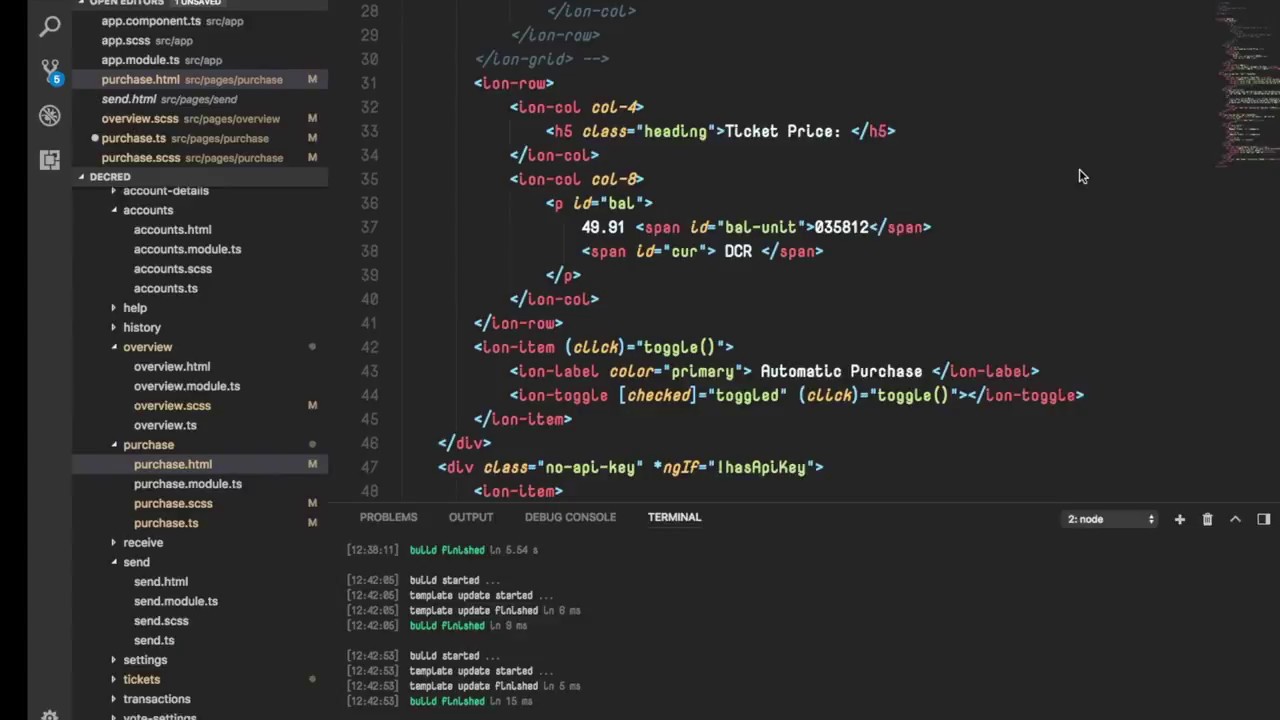
Task: Switch to the PROBLEMS tab
Action: point(388,517)
